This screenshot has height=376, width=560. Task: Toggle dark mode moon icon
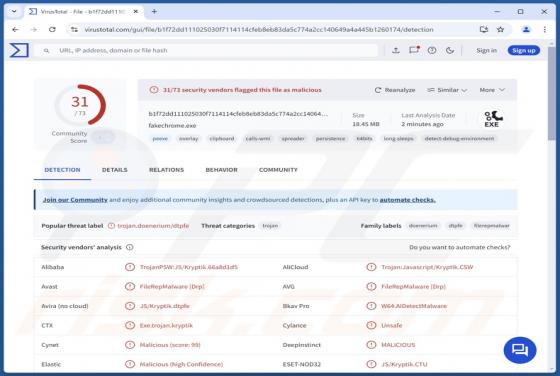(450, 50)
